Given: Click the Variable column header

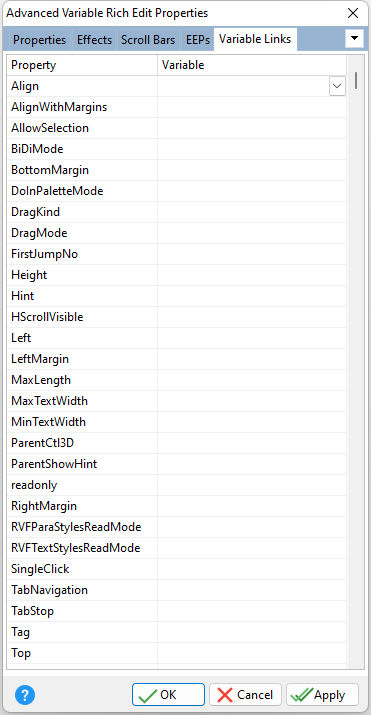Looking at the screenshot, I should tap(252, 65).
